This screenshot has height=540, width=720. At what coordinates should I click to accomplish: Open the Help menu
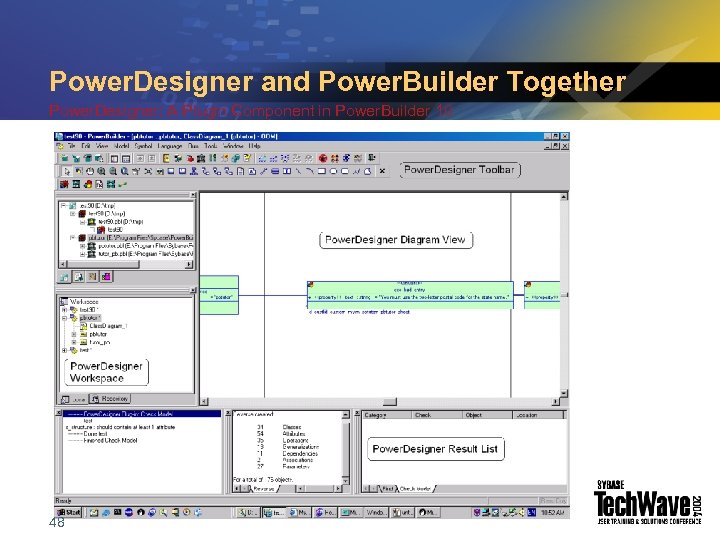(x=254, y=146)
